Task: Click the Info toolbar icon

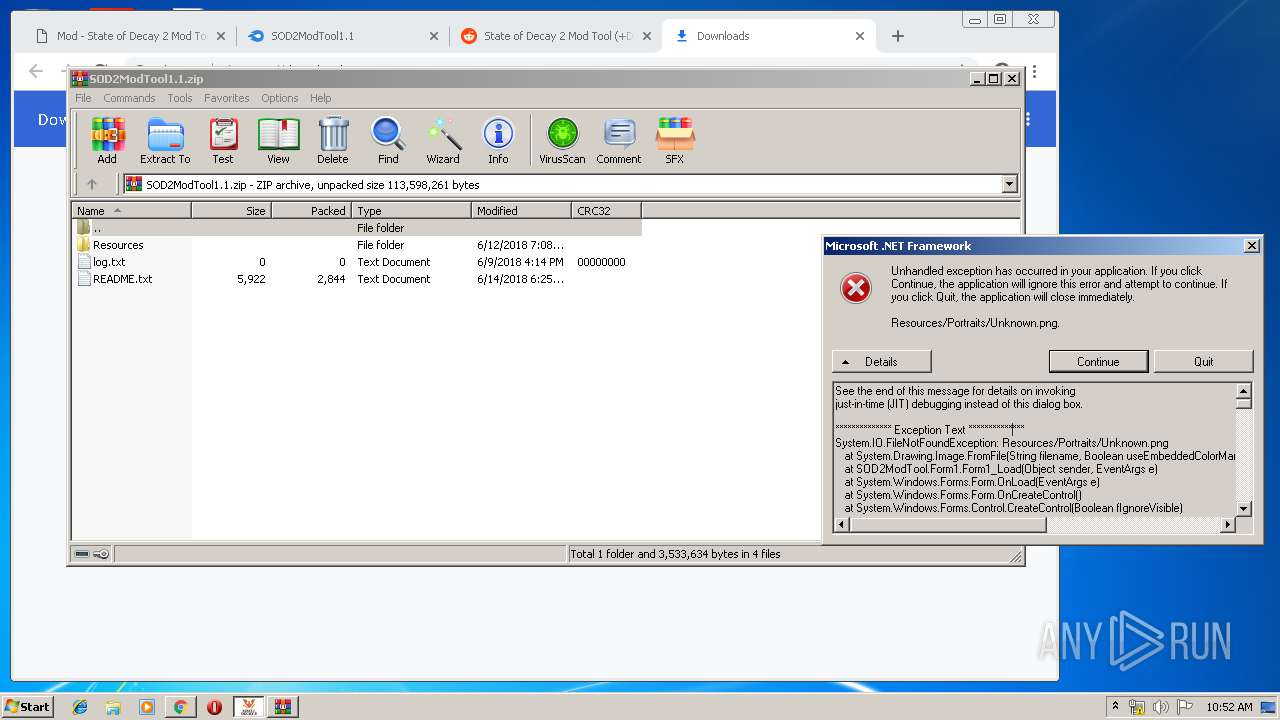Action: click(498, 140)
